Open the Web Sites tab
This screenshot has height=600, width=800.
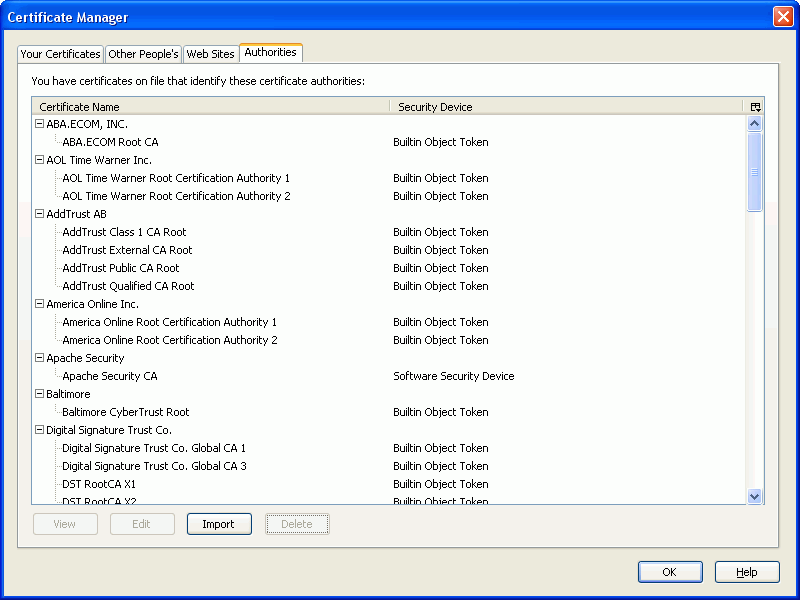210,54
